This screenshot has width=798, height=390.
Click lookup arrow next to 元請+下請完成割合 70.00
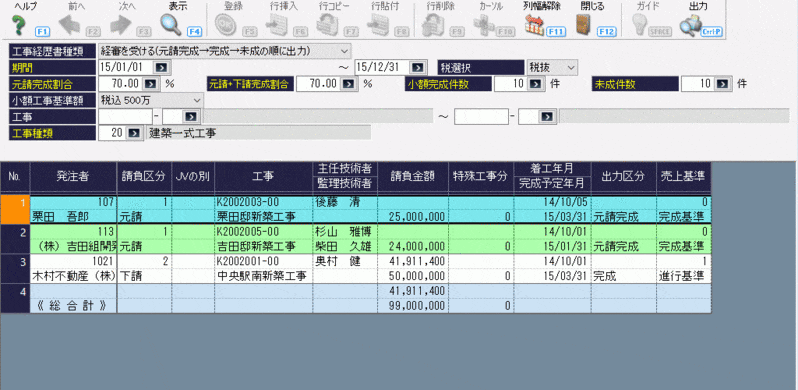[348, 84]
